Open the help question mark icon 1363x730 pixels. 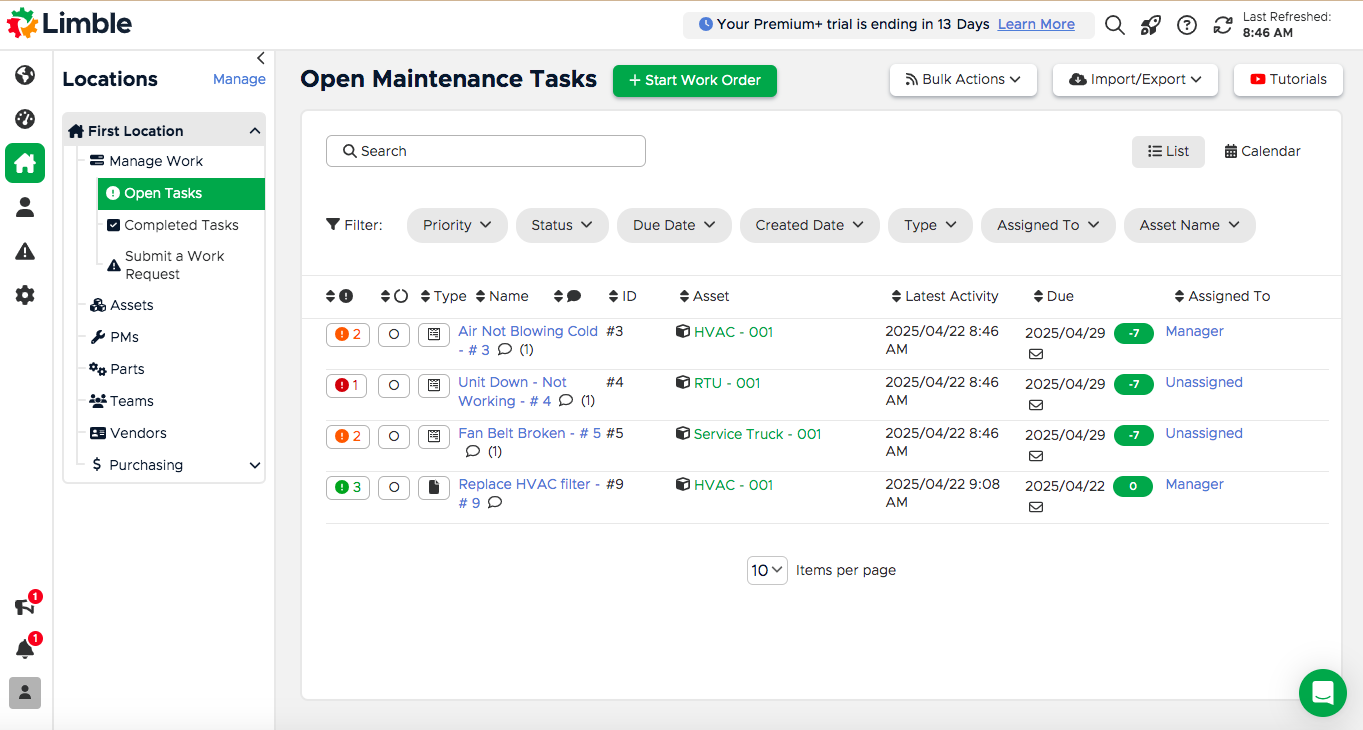pos(1186,25)
